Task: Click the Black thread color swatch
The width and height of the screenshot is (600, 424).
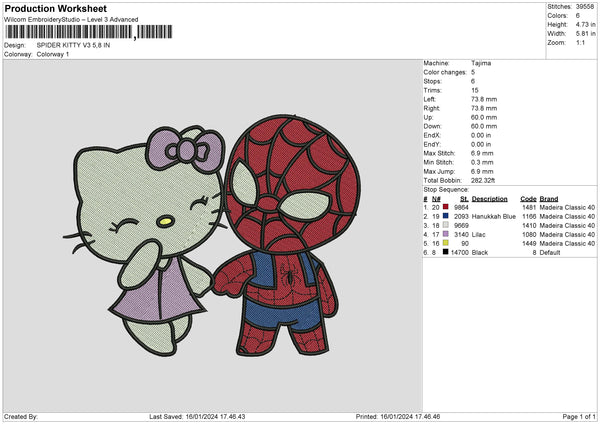Action: (445, 252)
